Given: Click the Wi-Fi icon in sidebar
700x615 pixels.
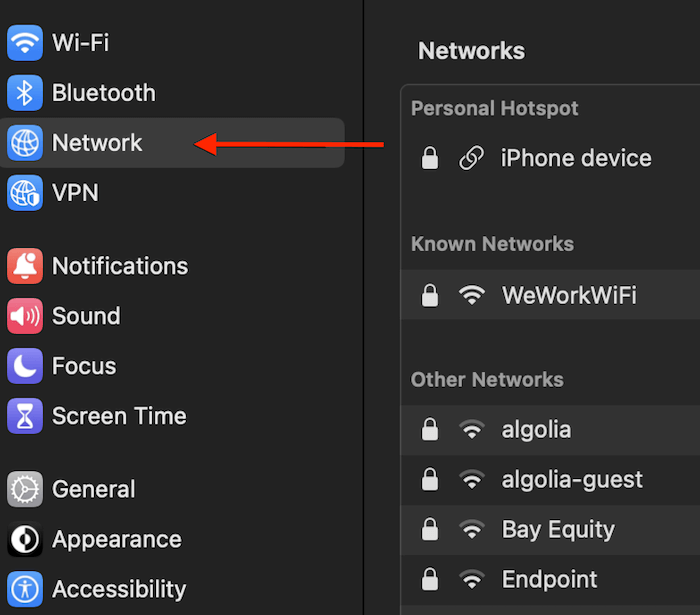Looking at the screenshot, I should tap(25, 43).
